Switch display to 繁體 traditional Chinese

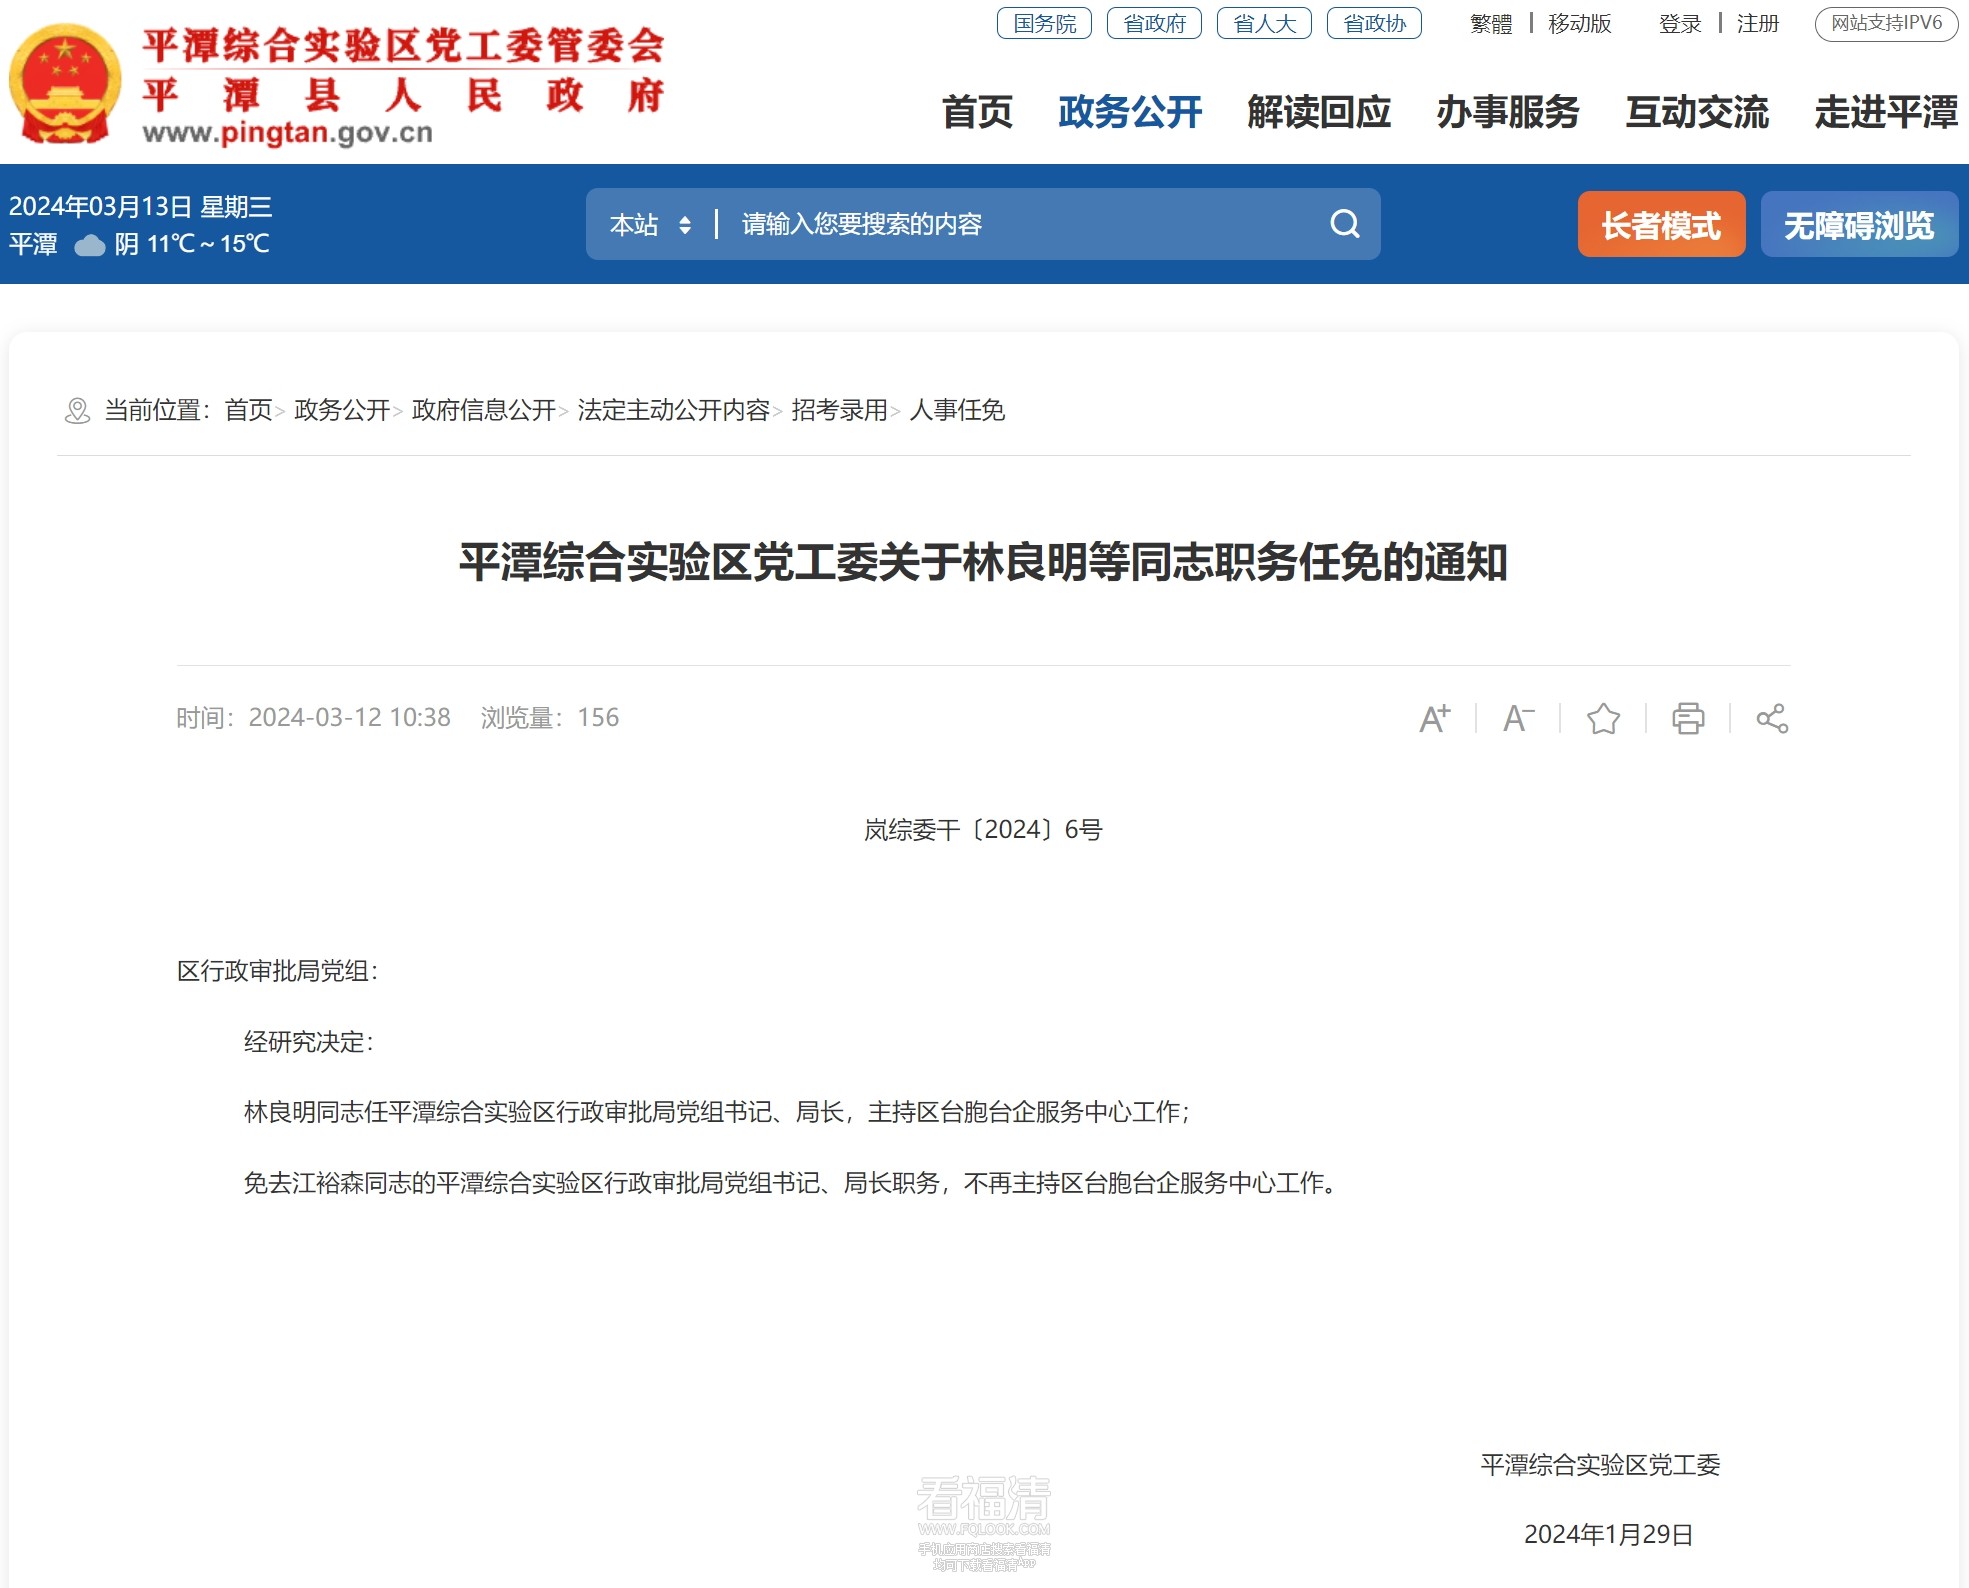1491,23
